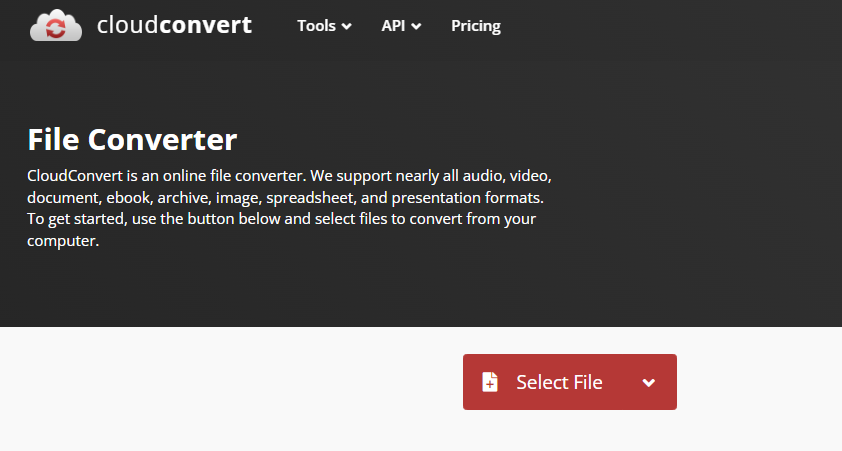Expand API navigation dropdown

pos(401,26)
